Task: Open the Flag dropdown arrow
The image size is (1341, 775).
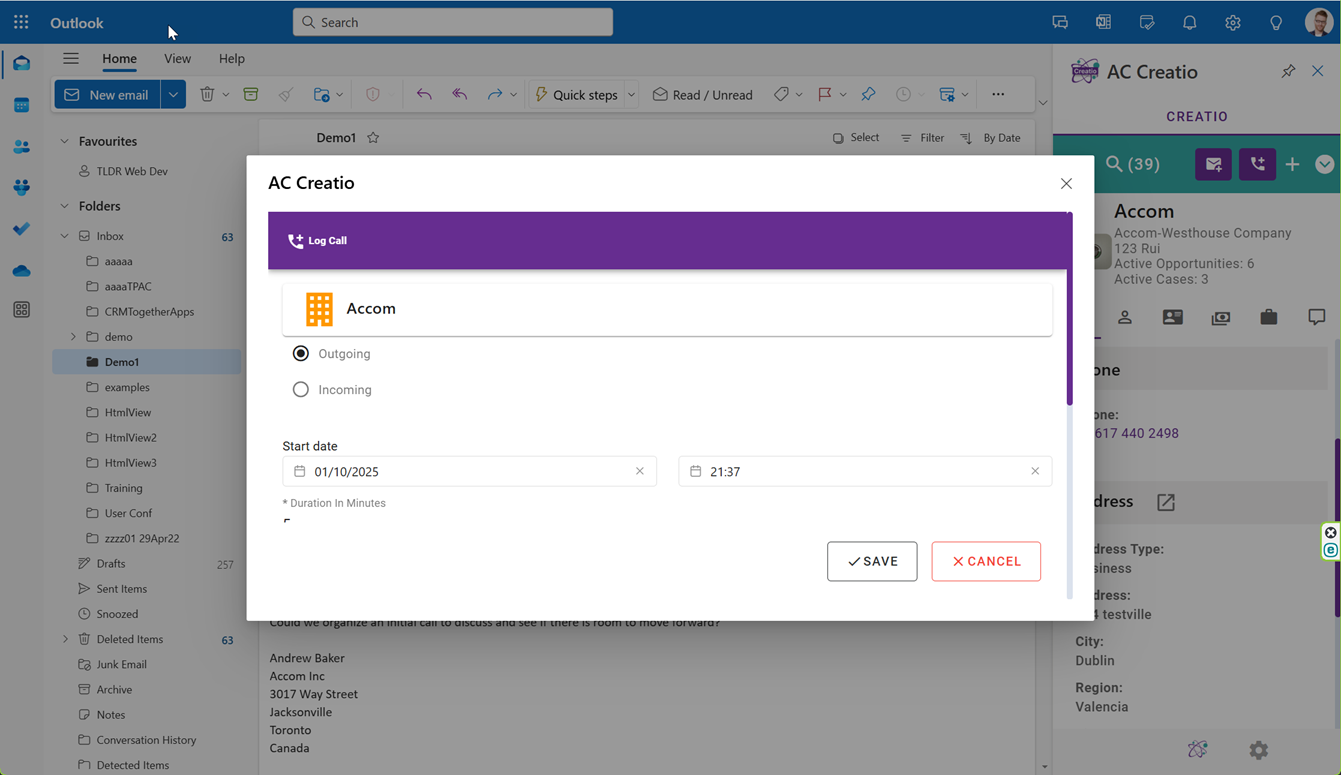Action: click(x=843, y=95)
